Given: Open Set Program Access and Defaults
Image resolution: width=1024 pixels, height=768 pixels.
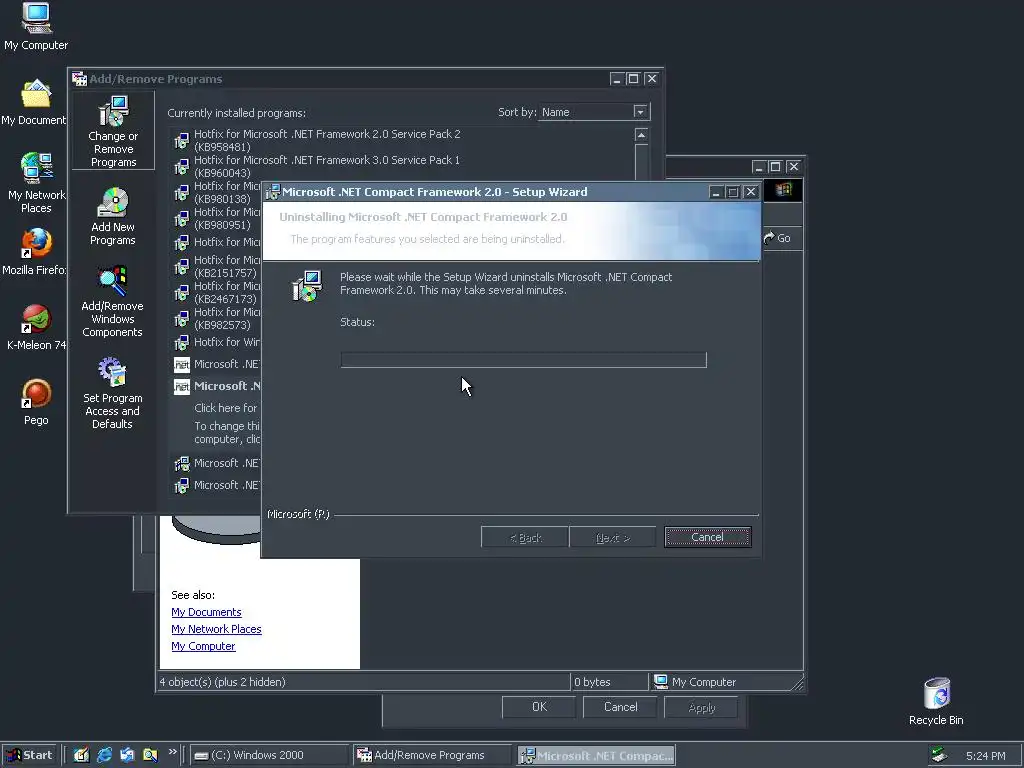Looking at the screenshot, I should pyautogui.click(x=113, y=393).
